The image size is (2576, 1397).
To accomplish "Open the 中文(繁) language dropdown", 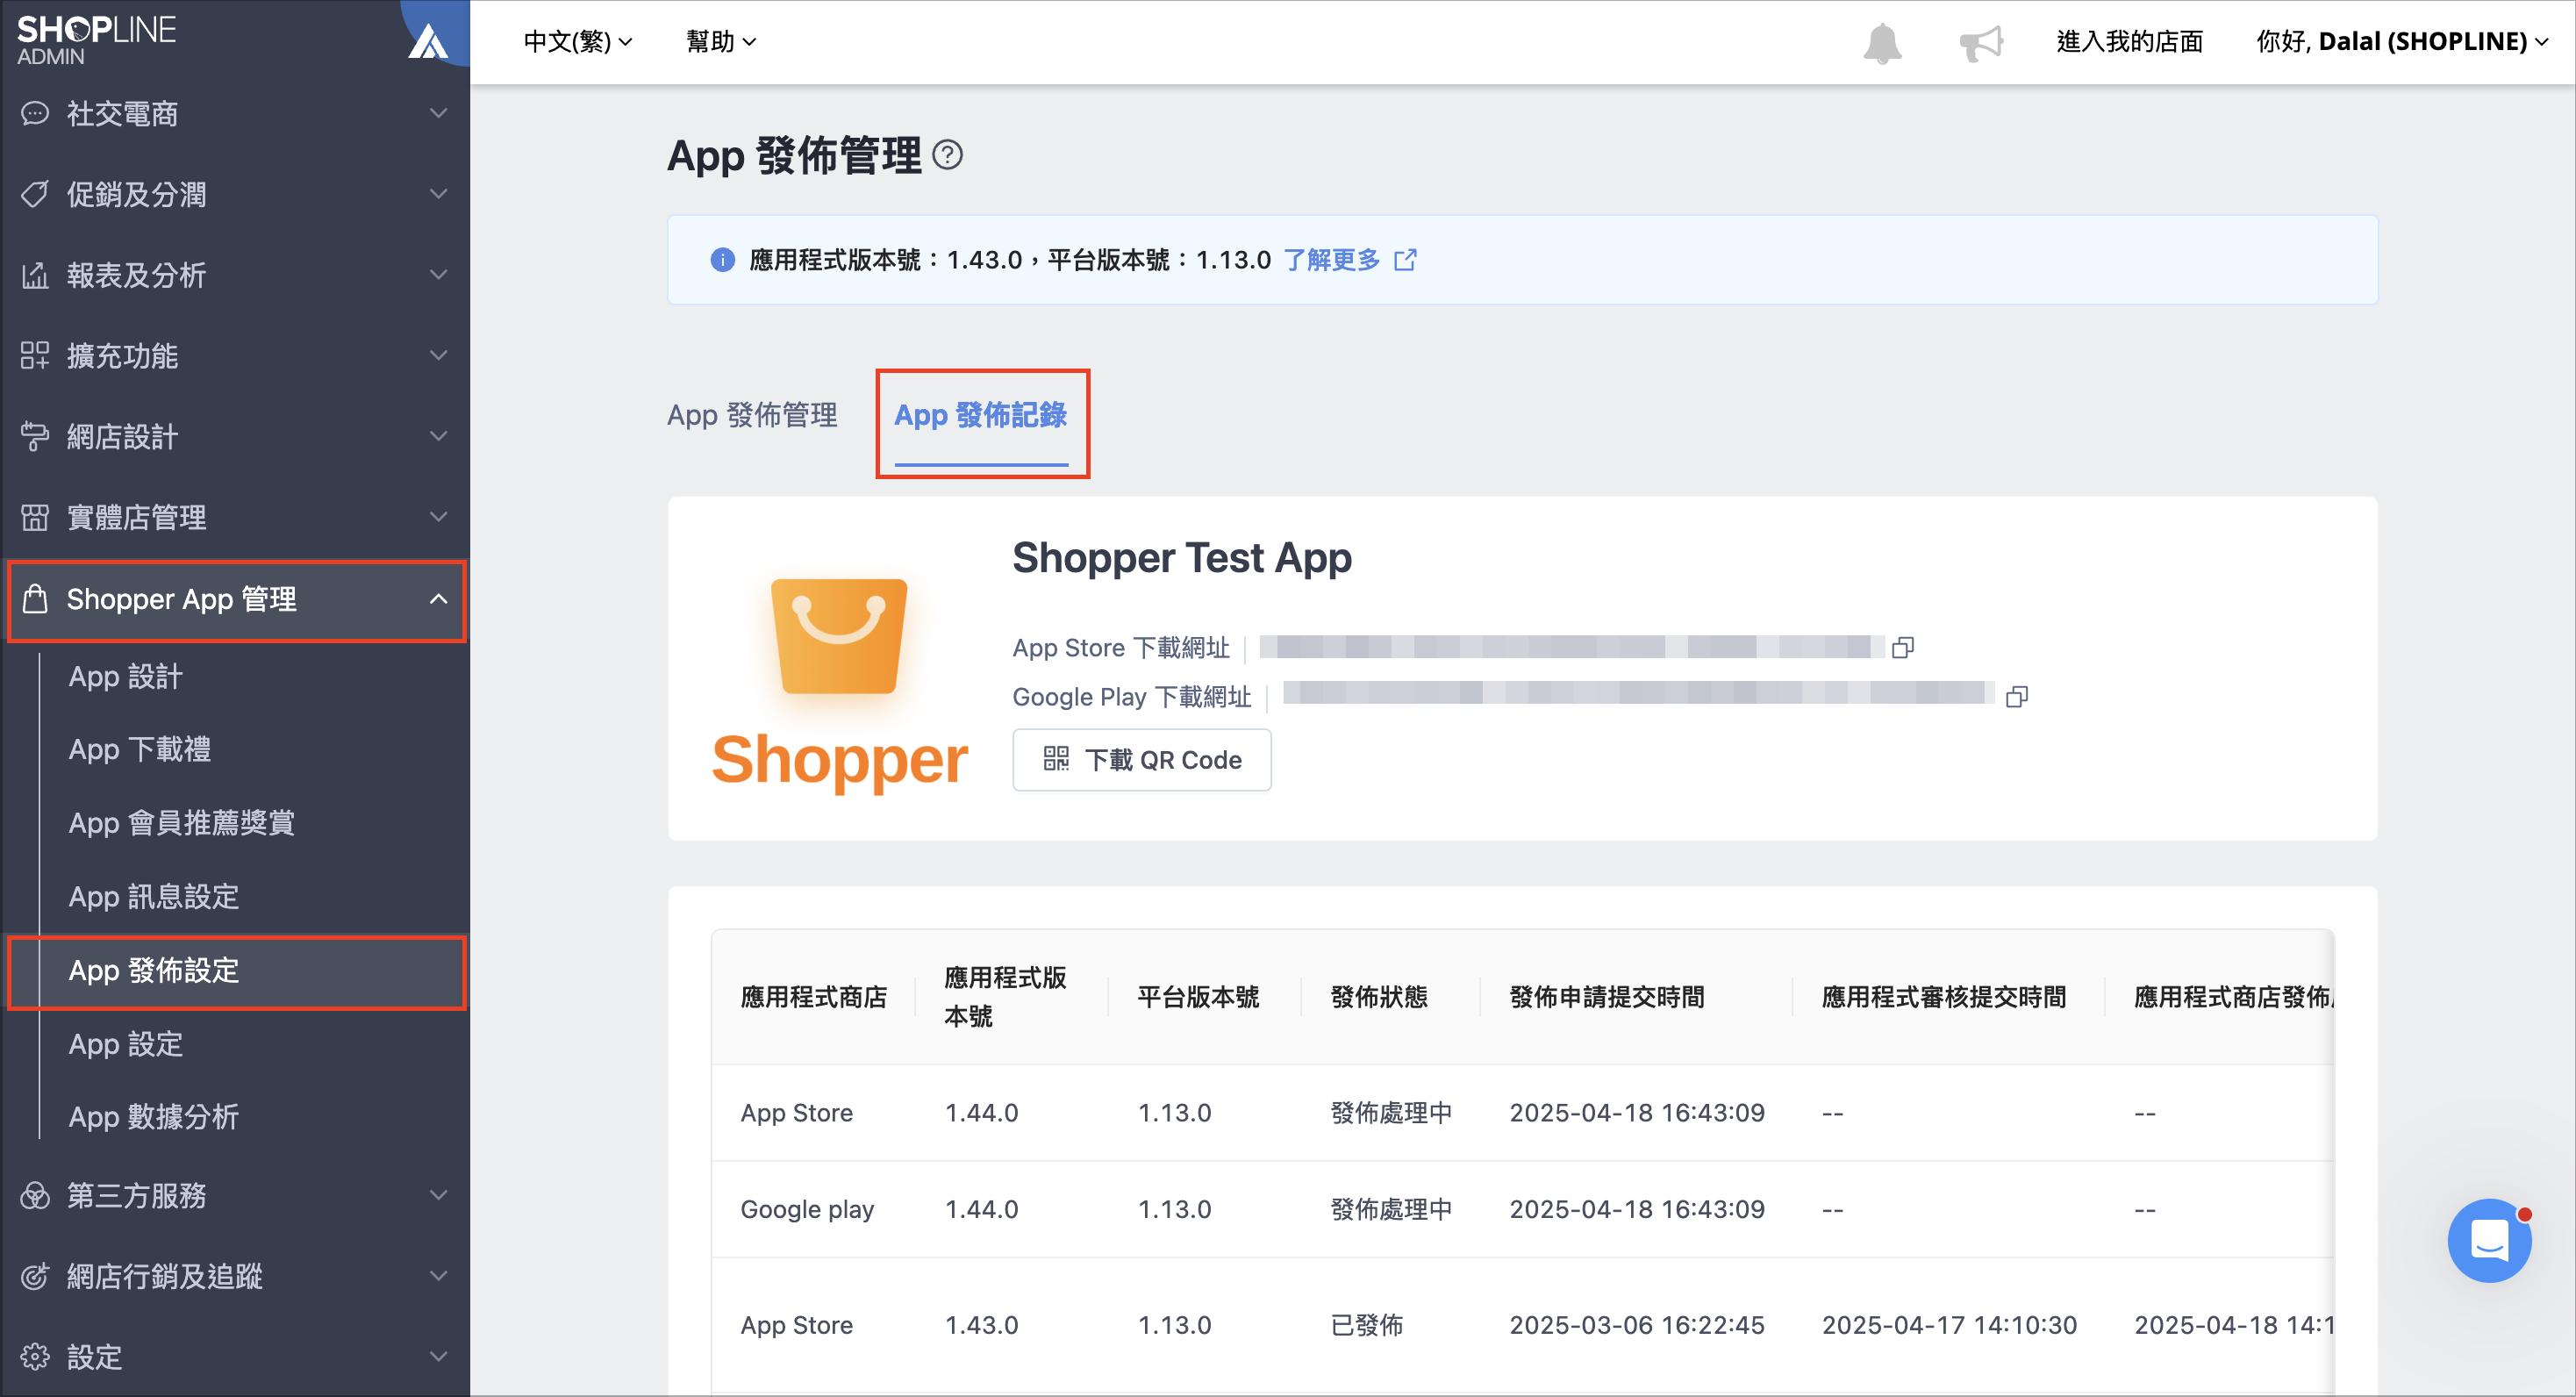I will 578,42.
